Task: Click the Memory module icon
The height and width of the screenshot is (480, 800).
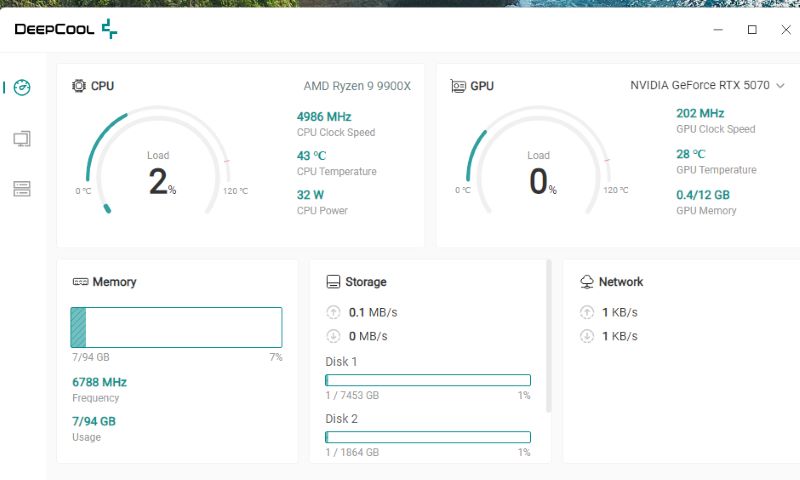Action: pos(80,282)
